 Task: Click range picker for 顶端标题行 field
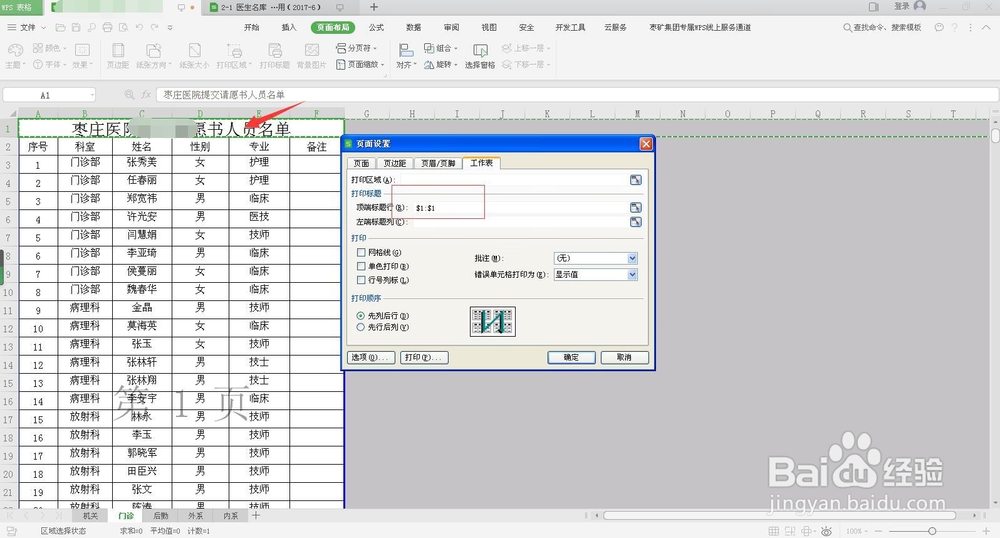point(636,207)
